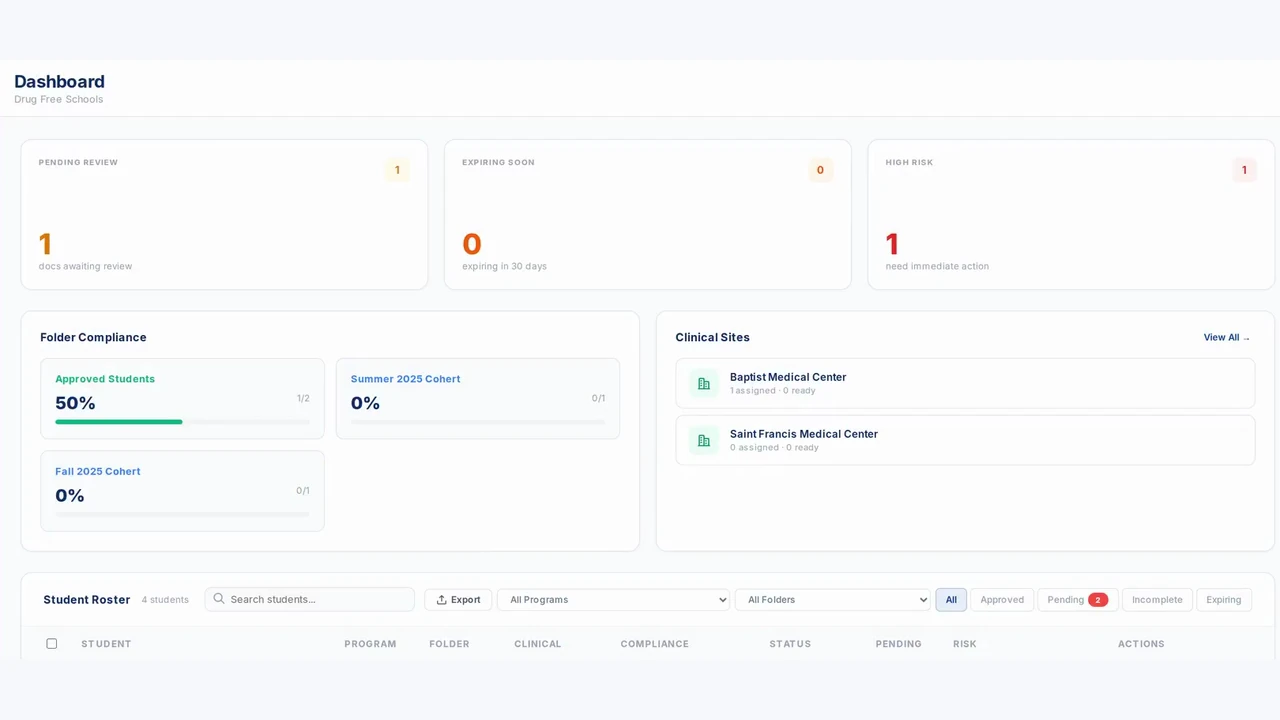Click the "need immediate action" text
This screenshot has height=720, width=1280.
click(x=937, y=267)
